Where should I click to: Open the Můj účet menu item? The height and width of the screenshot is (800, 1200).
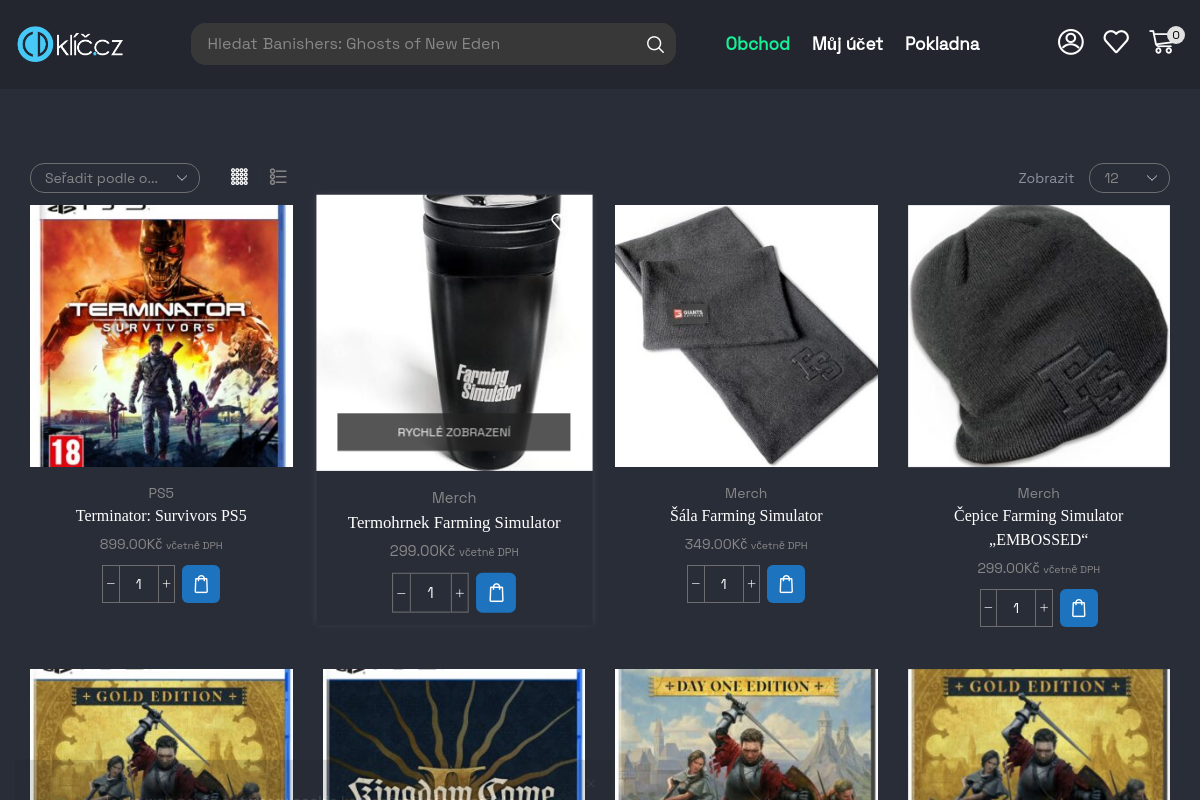(847, 44)
